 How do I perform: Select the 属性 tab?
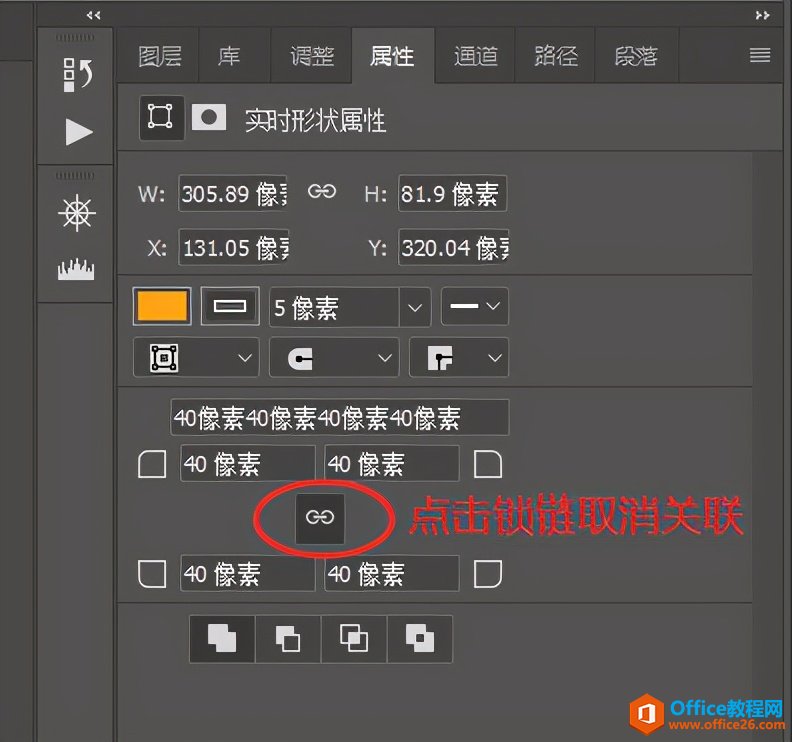(392, 56)
